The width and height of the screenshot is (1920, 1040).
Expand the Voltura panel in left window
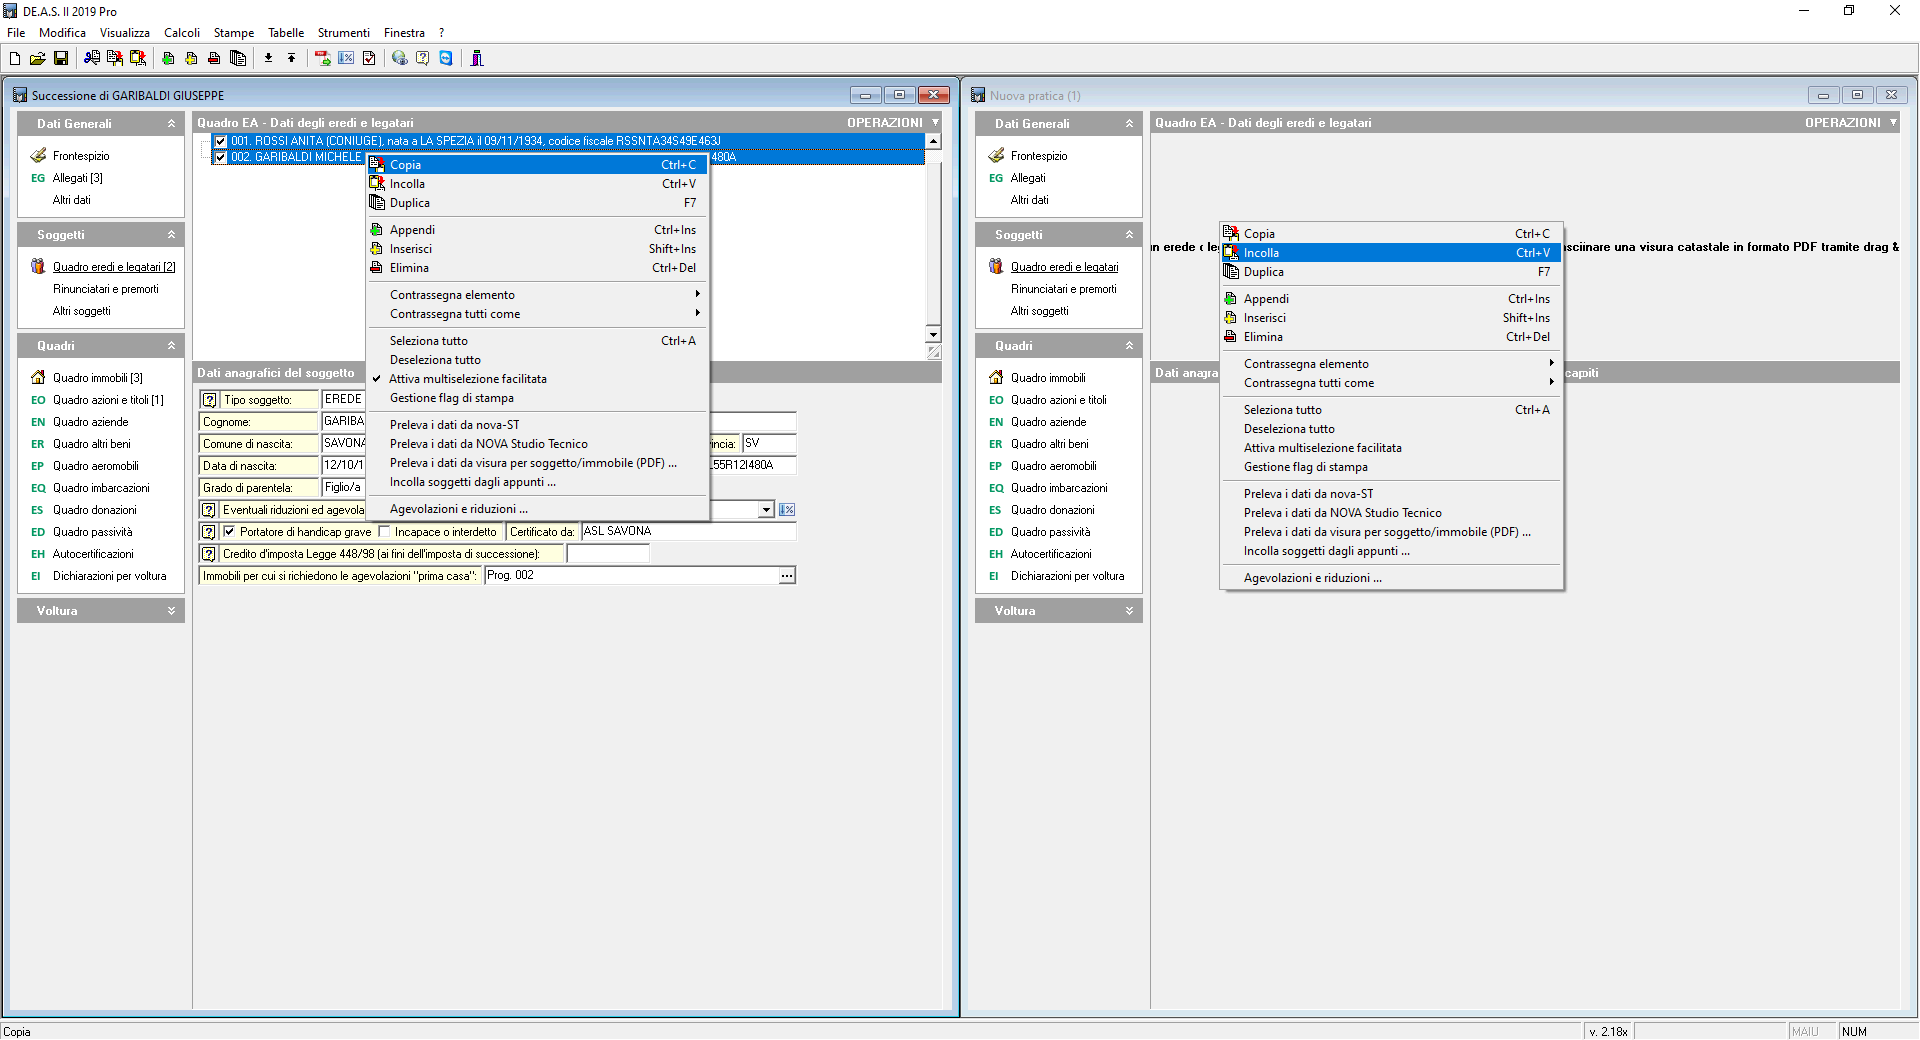[171, 611]
